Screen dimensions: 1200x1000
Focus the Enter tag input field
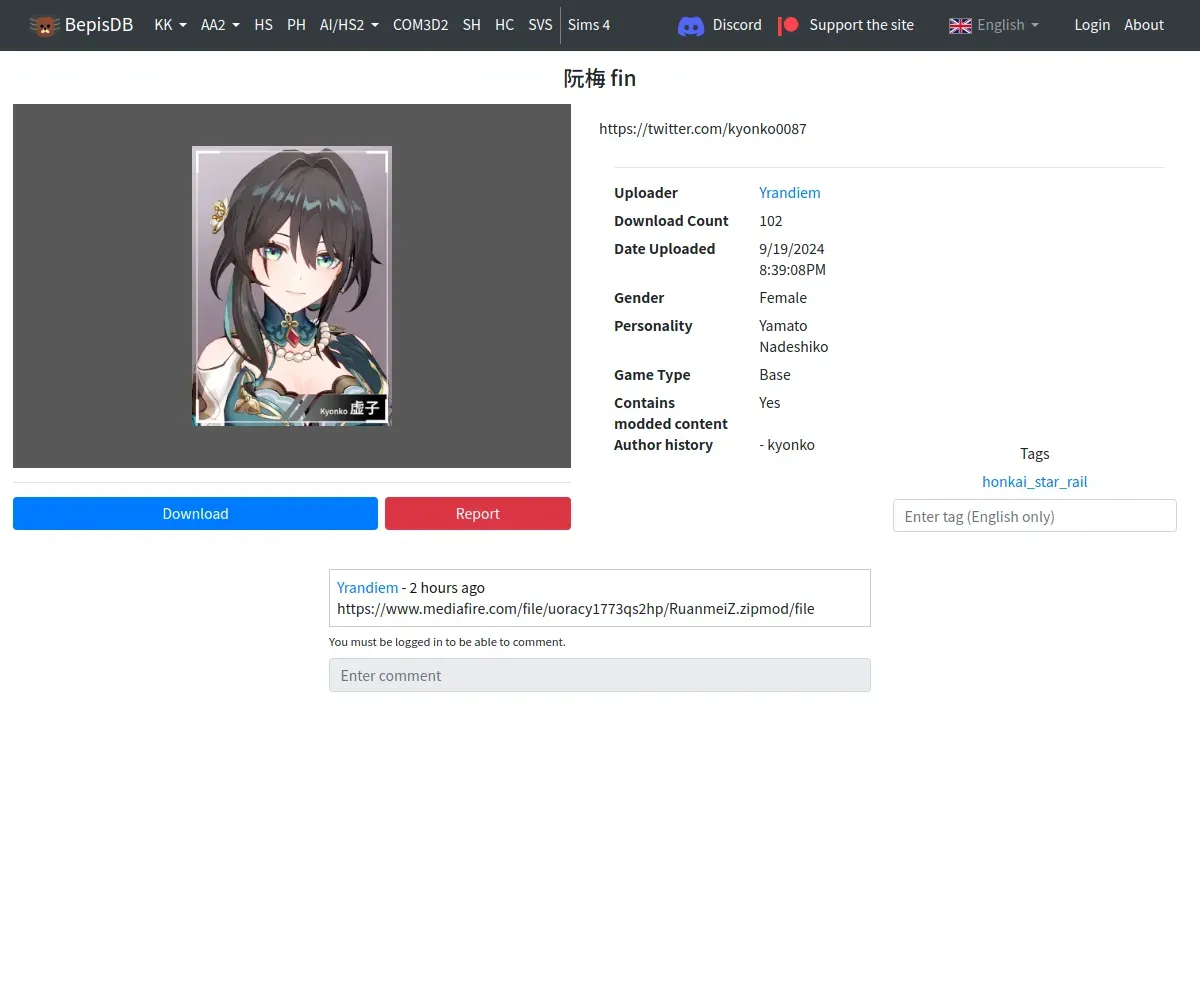pos(1034,516)
